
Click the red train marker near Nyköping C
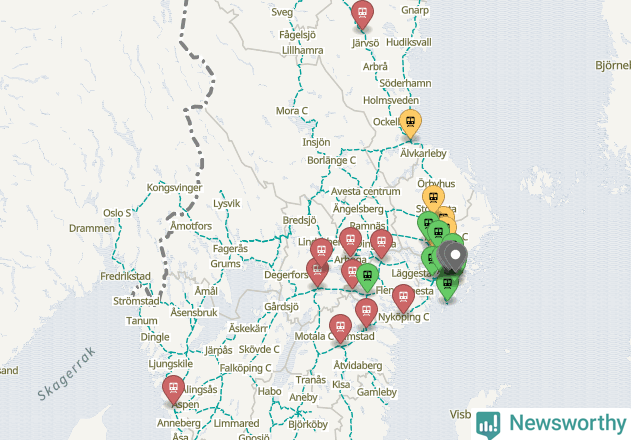tap(366, 311)
